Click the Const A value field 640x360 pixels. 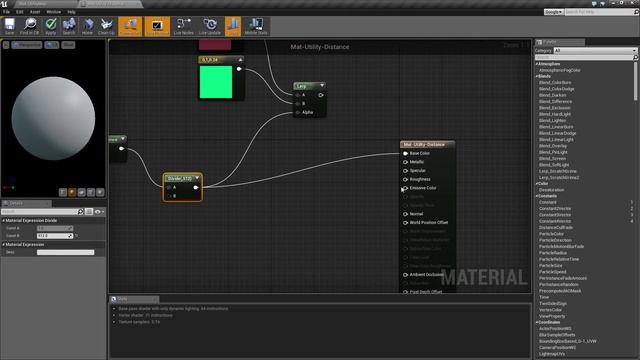(55, 228)
